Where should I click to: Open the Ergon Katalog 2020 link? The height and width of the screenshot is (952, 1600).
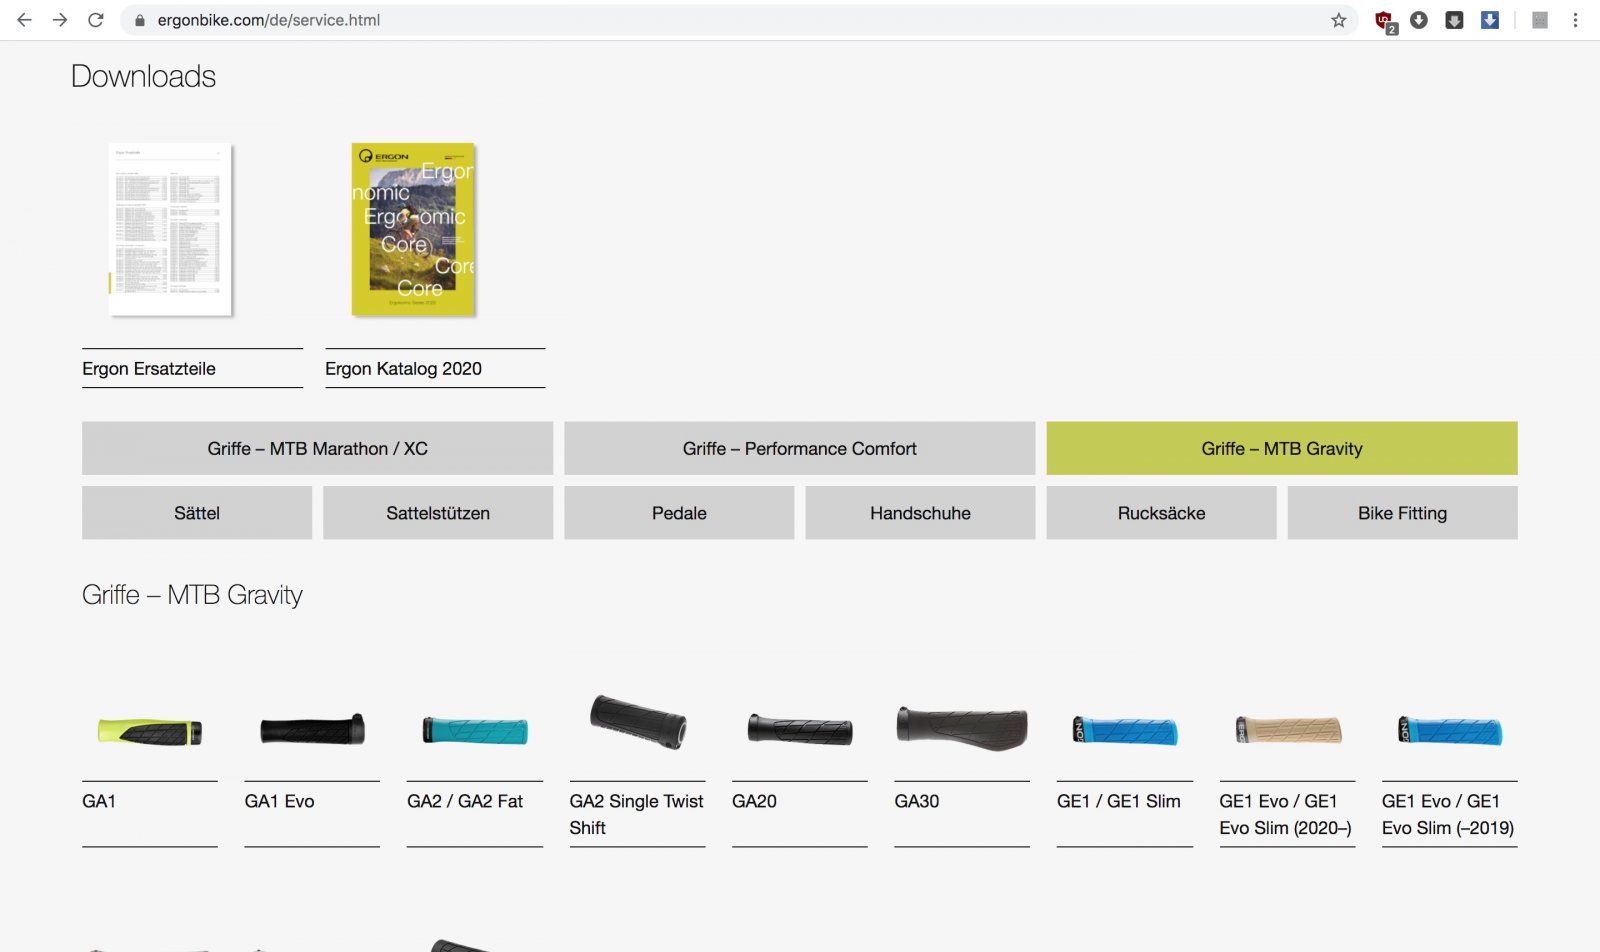[x=403, y=368]
